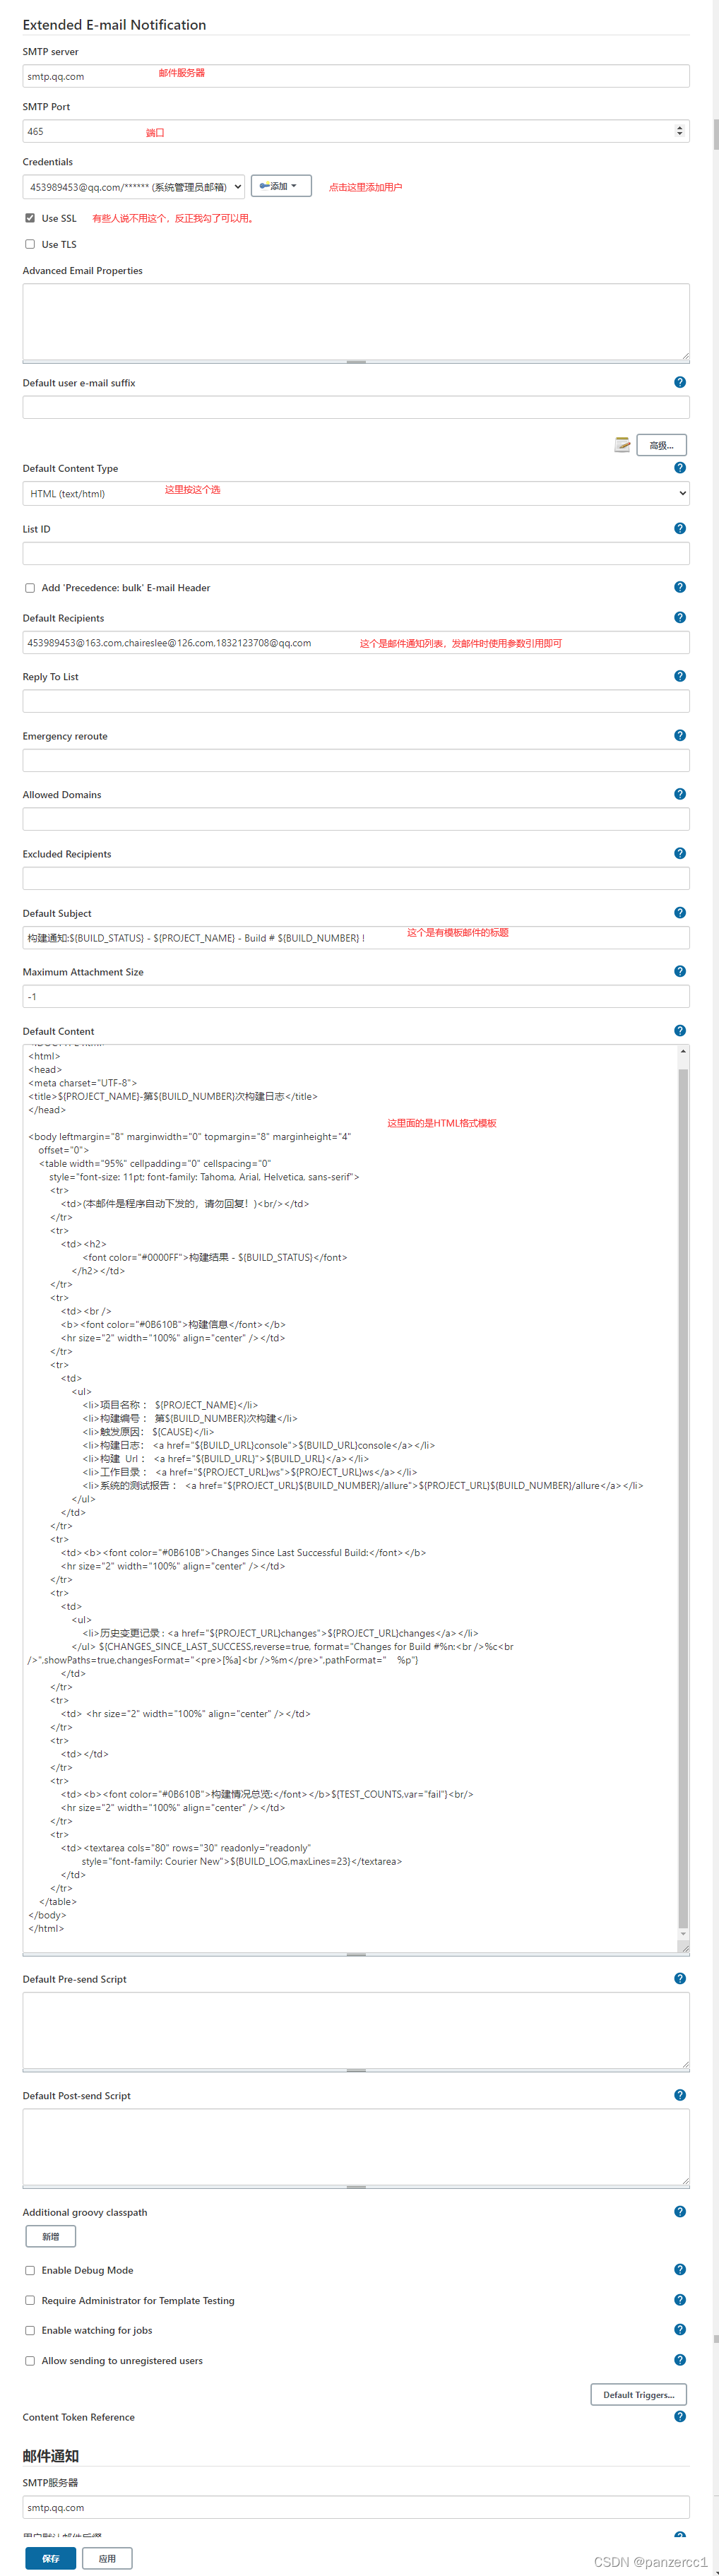The width and height of the screenshot is (719, 2576).
Task: Open help for Default Post-send Script
Action: click(x=680, y=2095)
